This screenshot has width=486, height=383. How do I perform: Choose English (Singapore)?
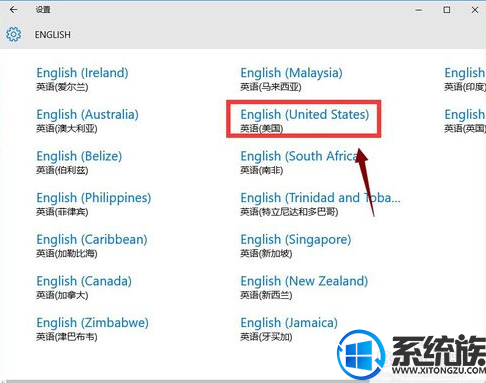click(296, 246)
